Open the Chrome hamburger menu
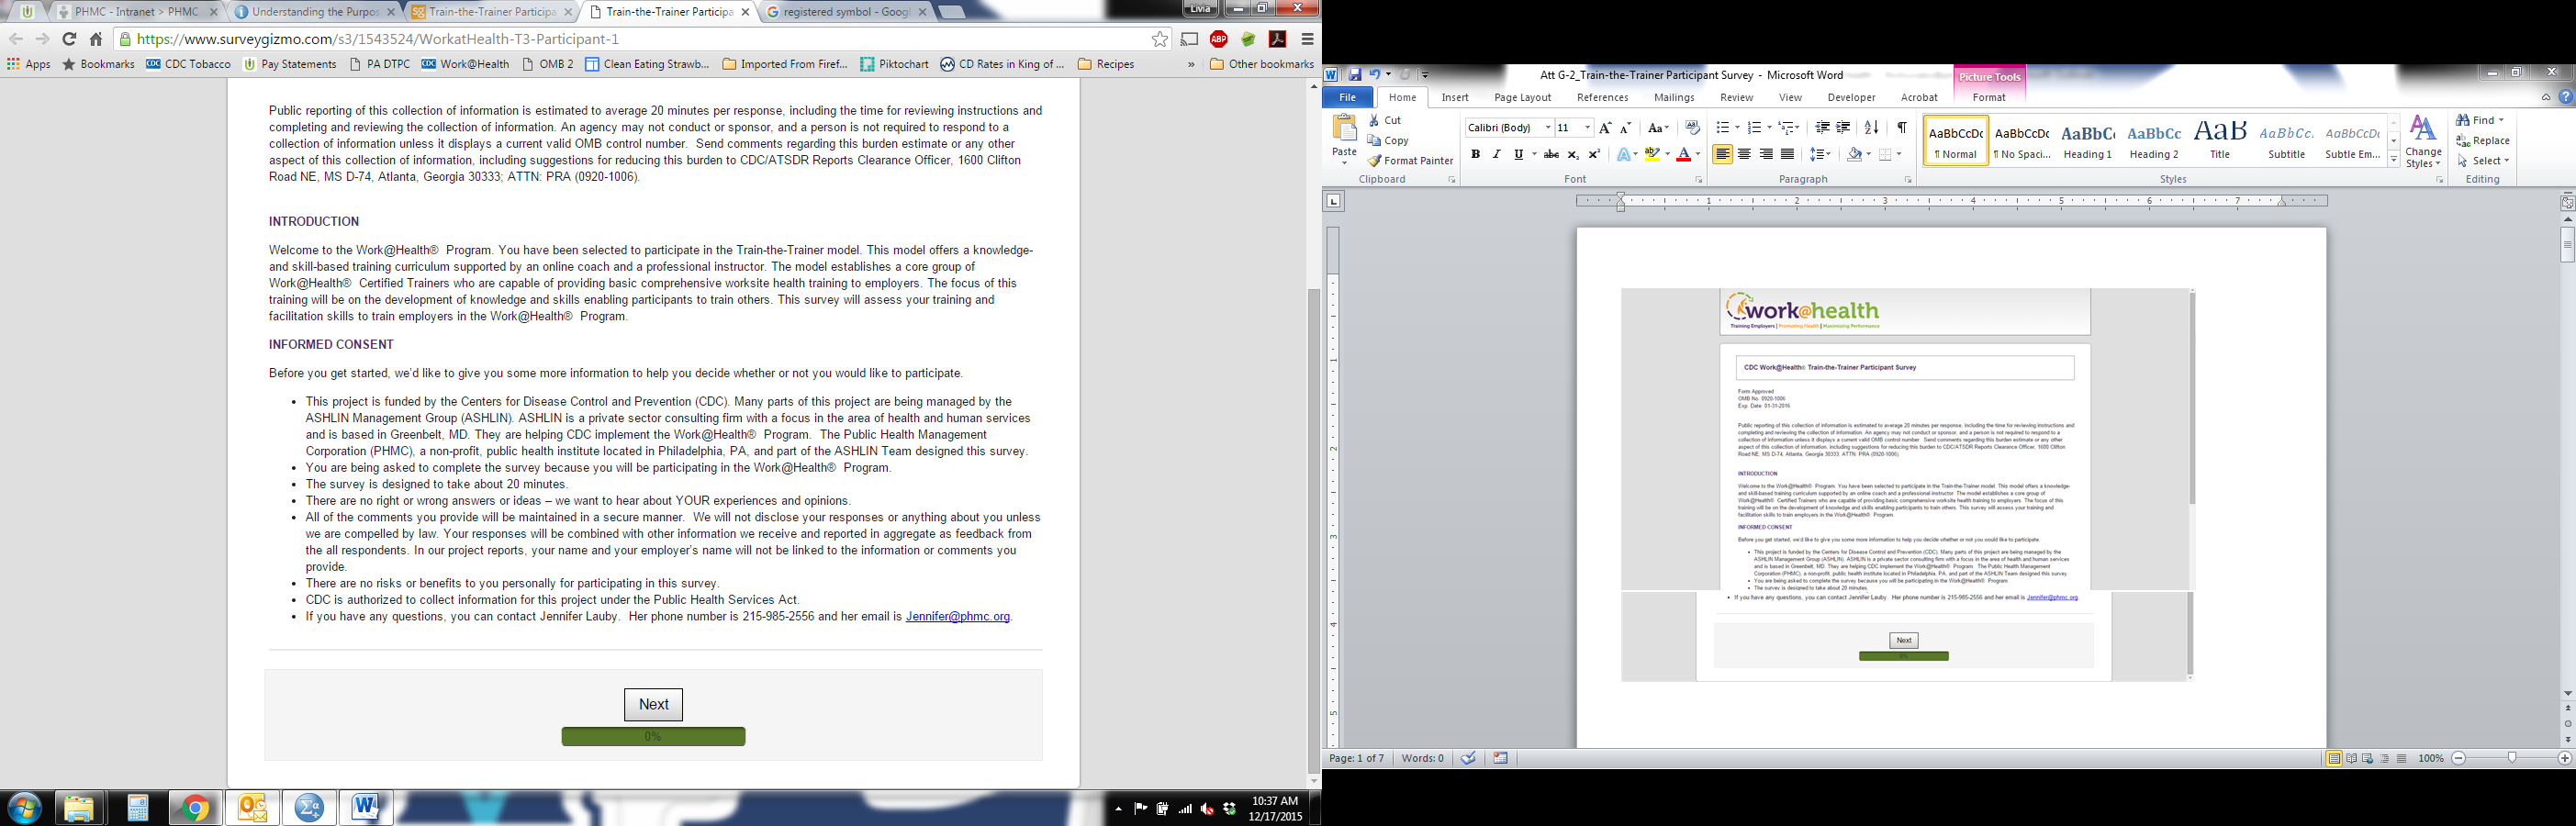 (1307, 39)
